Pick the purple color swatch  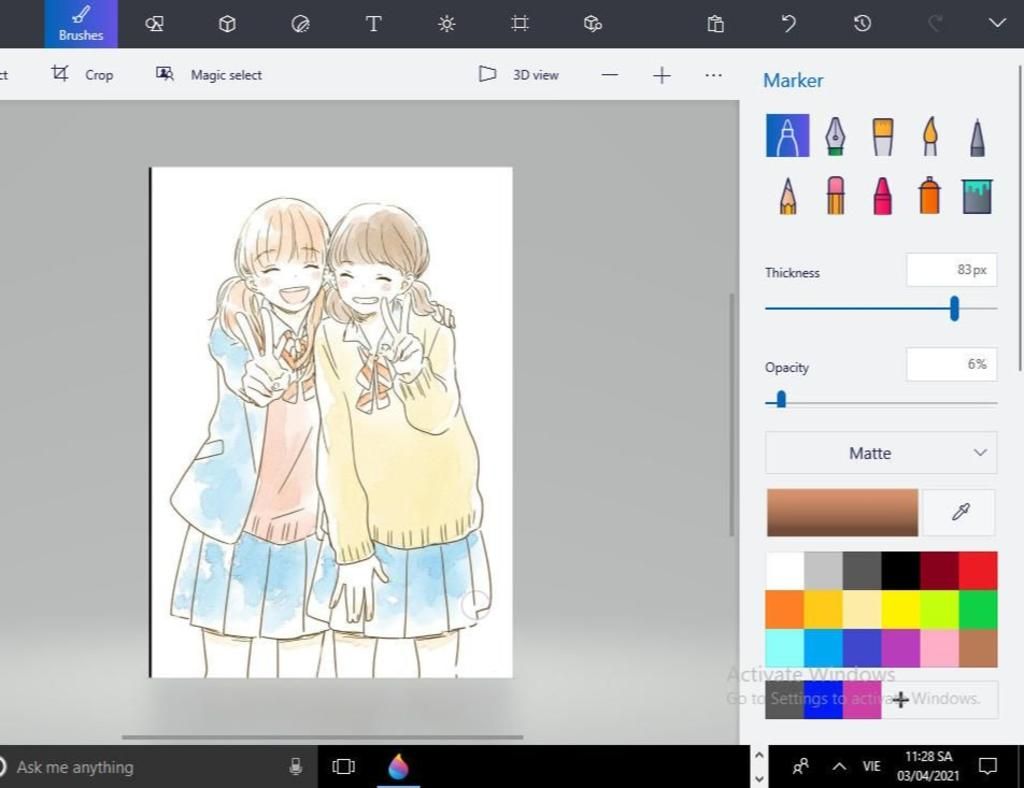coord(901,648)
